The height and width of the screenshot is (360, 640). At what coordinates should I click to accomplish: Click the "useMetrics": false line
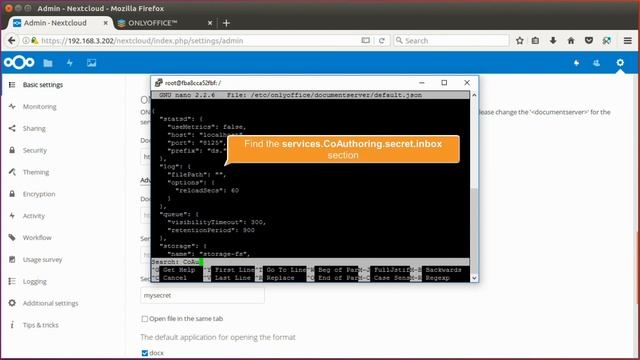pyautogui.click(x=207, y=127)
